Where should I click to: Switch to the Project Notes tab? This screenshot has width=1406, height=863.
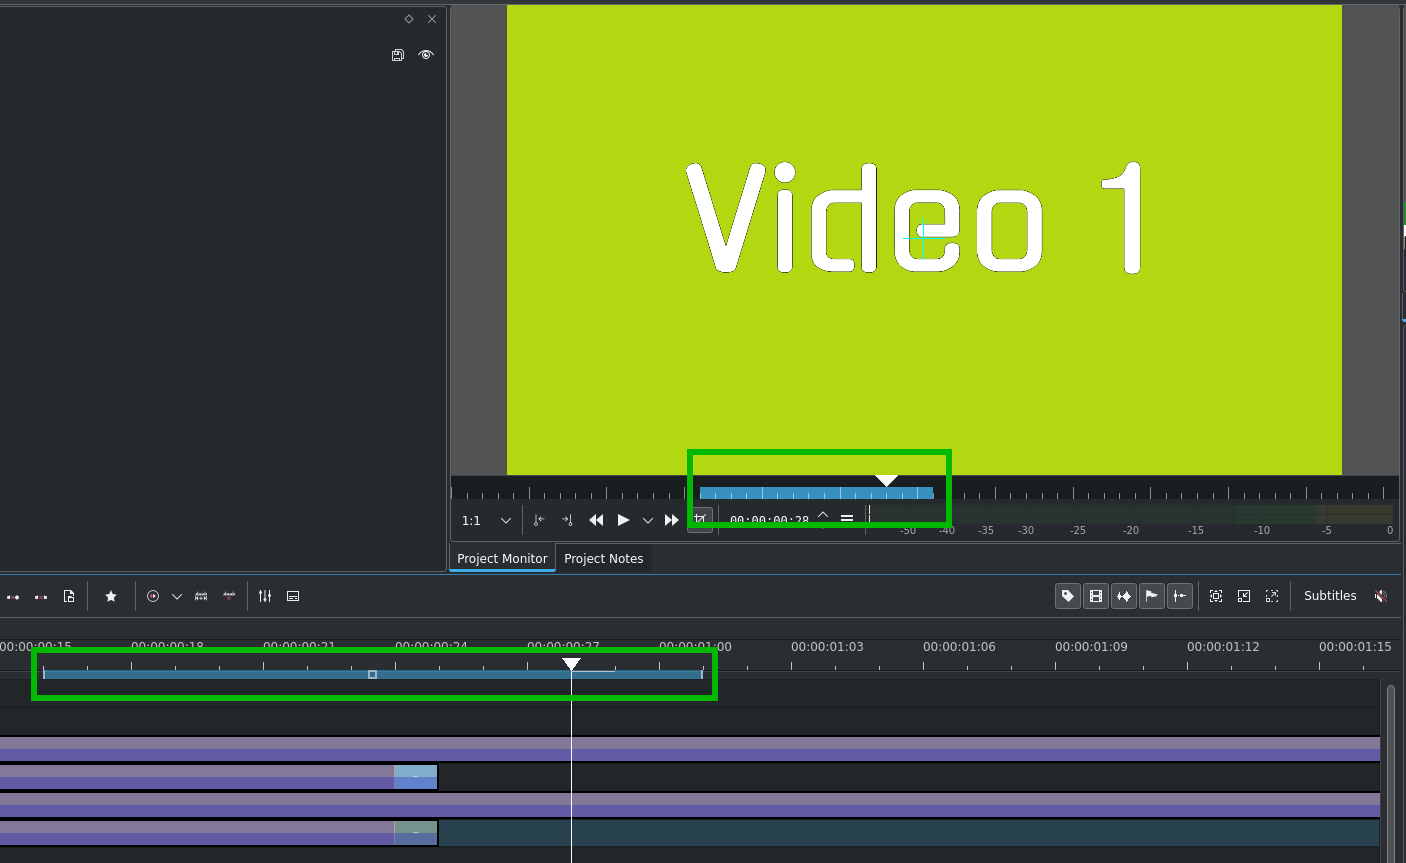(x=603, y=558)
